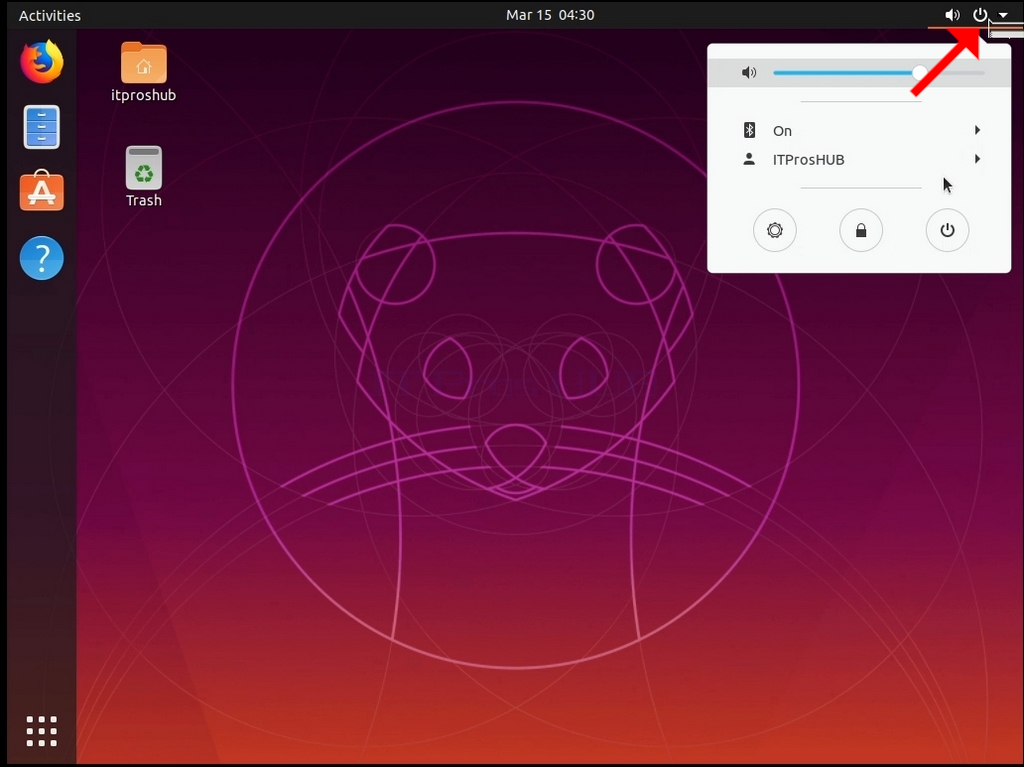
Task: Click the volume slider track
Action: 879,73
